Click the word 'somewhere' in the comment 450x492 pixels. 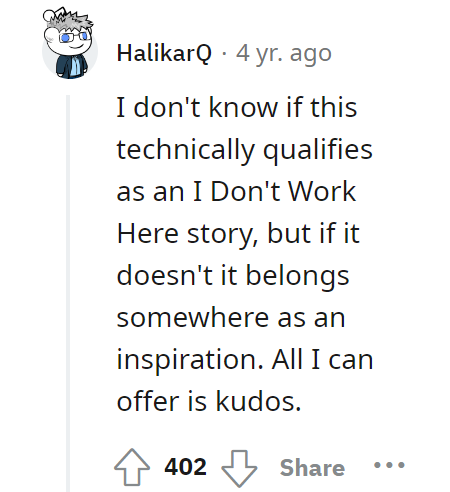(193, 318)
